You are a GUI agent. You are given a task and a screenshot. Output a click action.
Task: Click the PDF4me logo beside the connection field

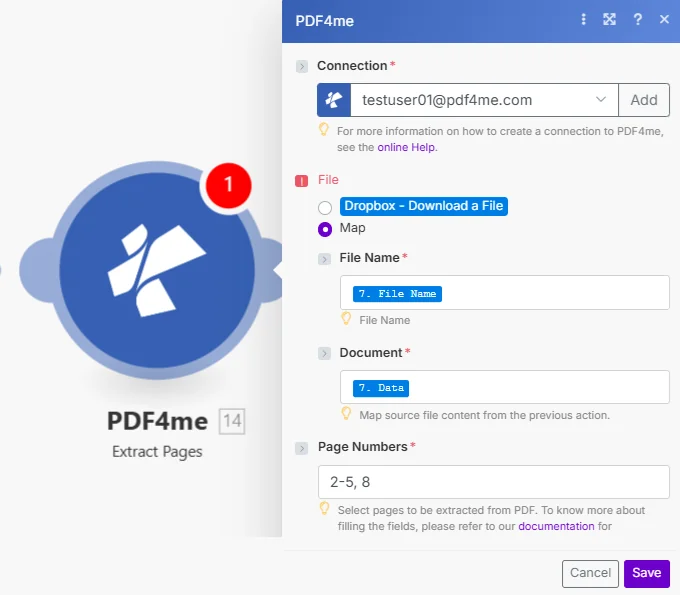[334, 100]
